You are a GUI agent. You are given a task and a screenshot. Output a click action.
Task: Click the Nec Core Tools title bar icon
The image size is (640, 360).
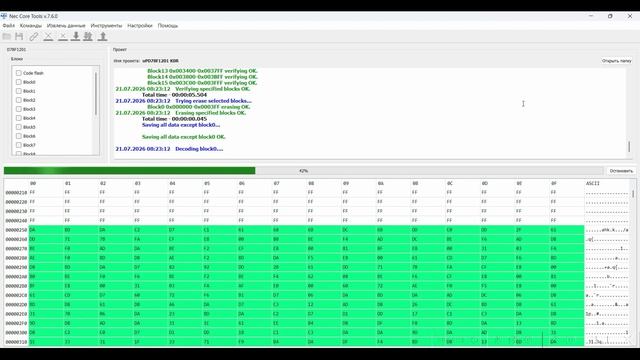coord(4,16)
